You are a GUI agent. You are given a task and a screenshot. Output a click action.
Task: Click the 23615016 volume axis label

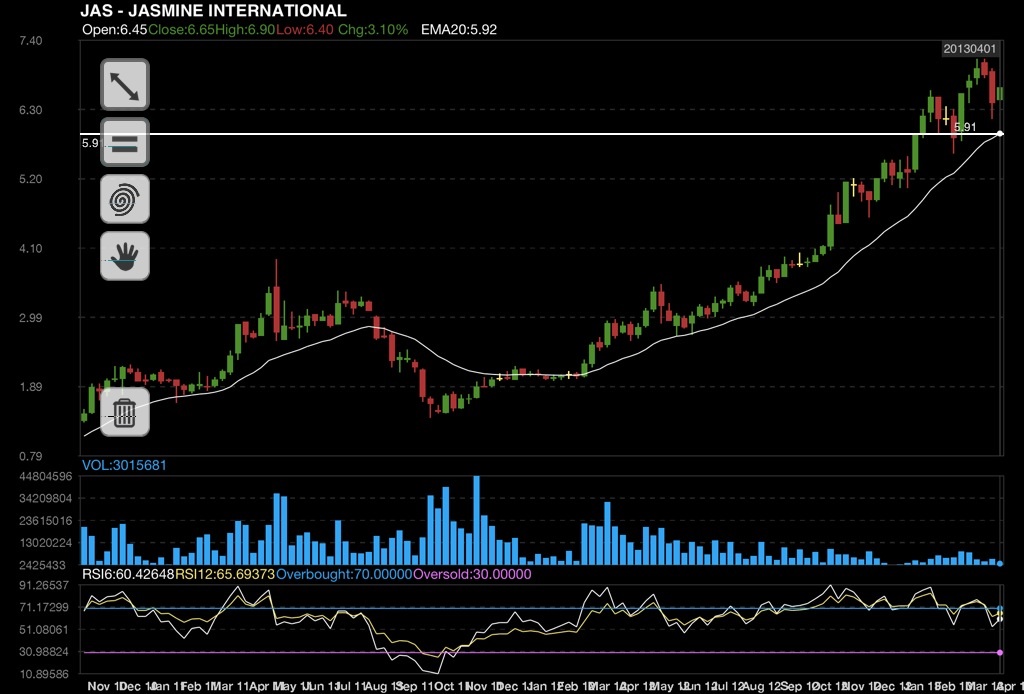point(46,521)
